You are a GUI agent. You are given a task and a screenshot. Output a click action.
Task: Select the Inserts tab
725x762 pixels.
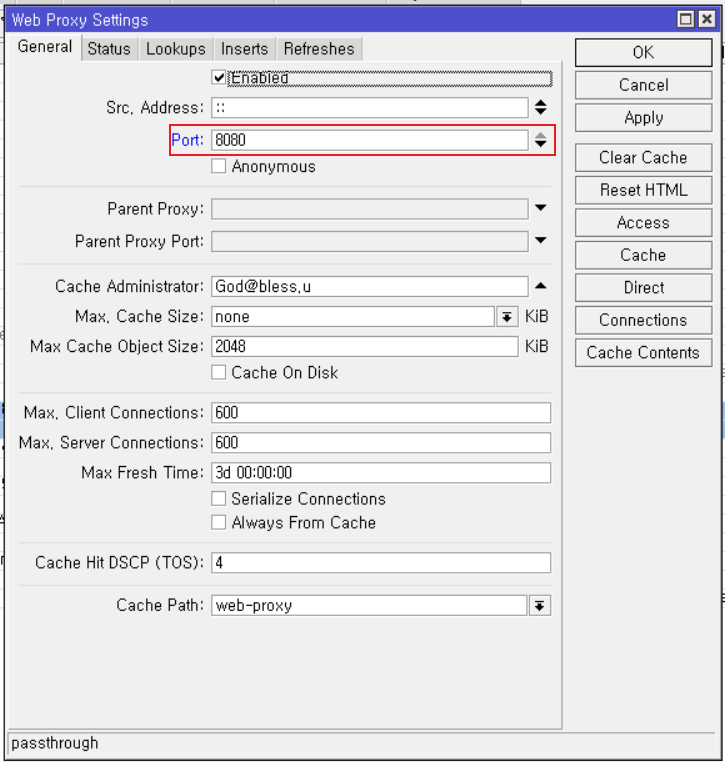click(244, 49)
